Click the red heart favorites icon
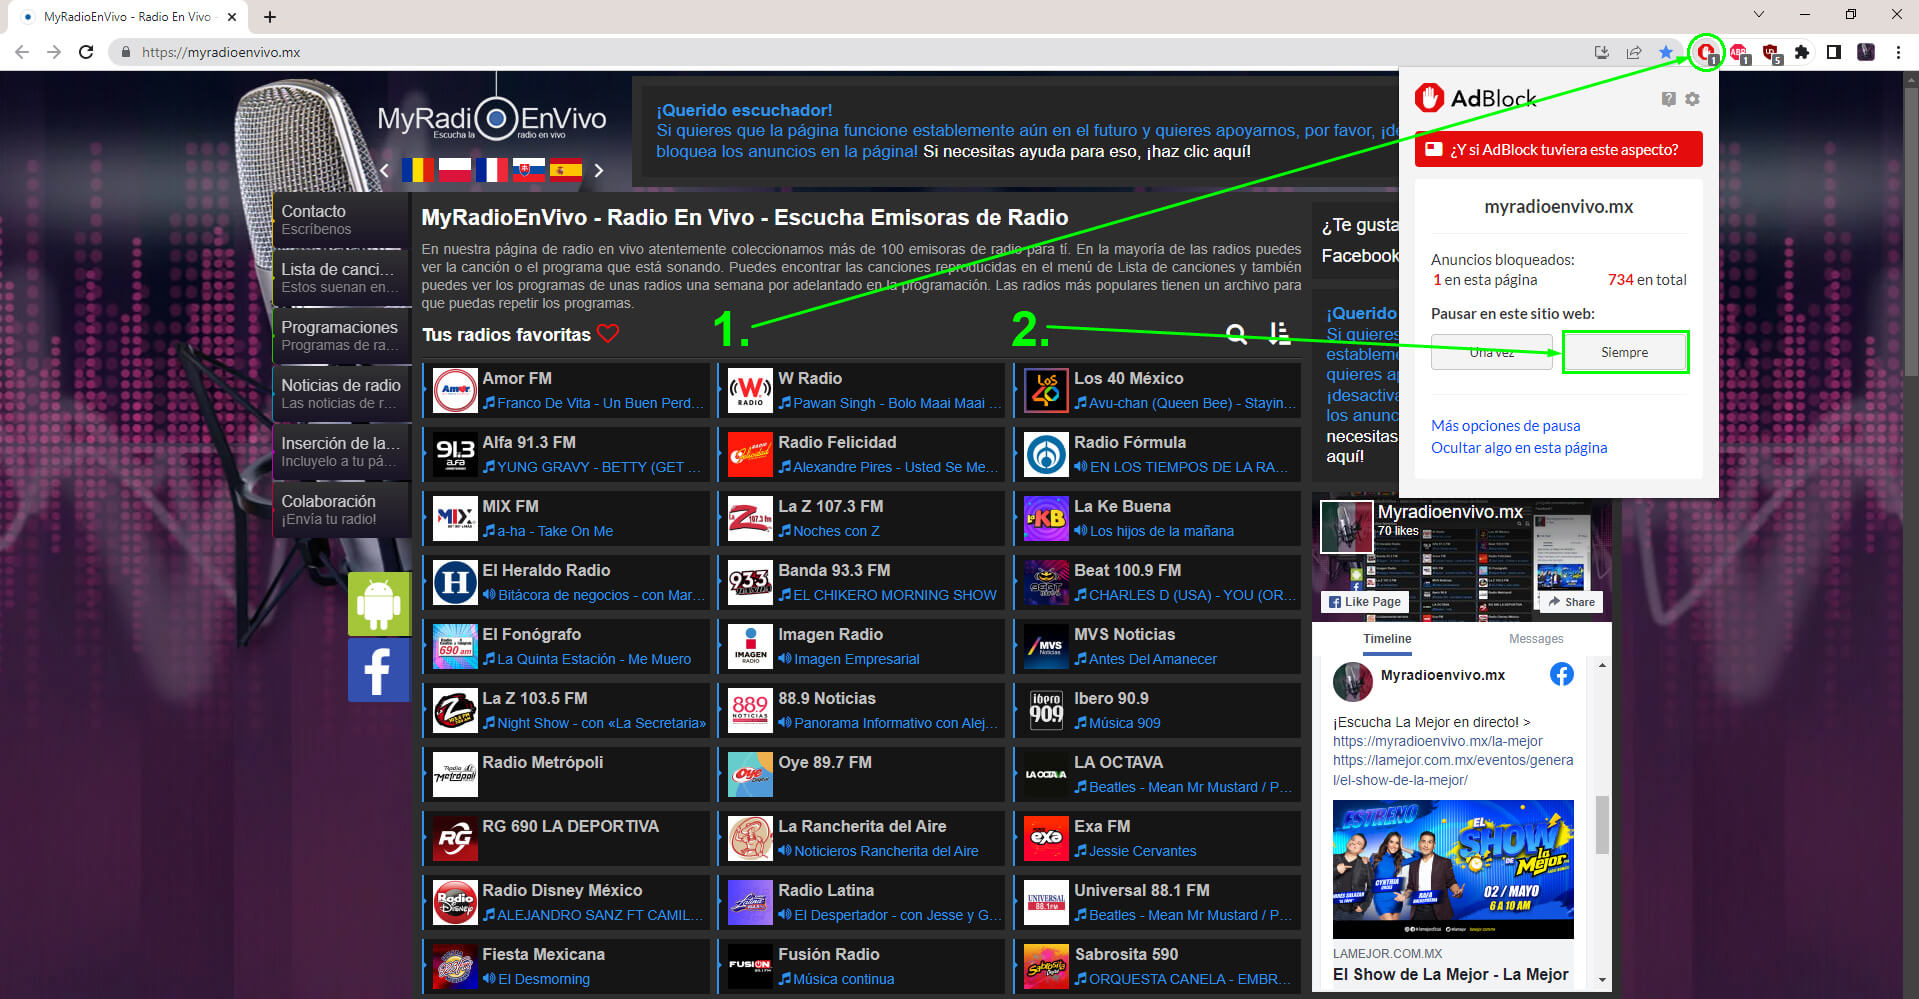Viewport: 1919px width, 999px height. (608, 333)
